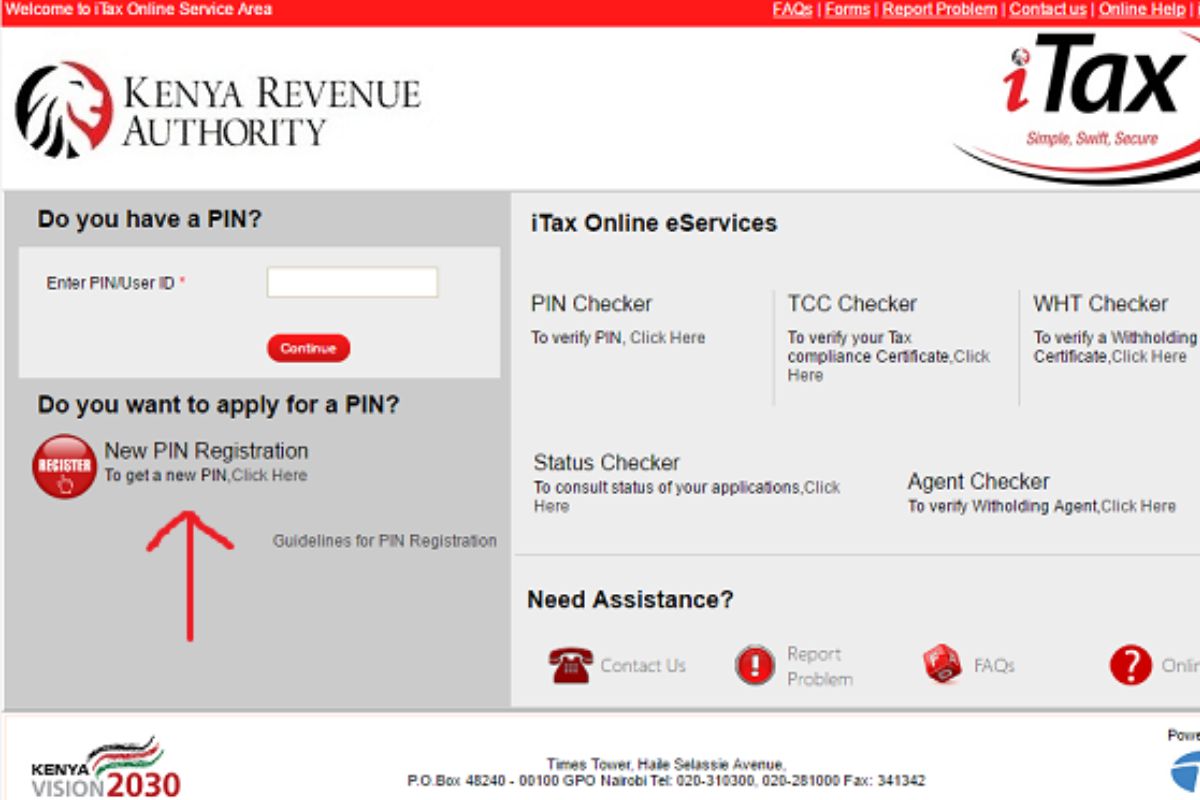Screen dimensions: 1200x800
Task: Open Forms link in top bar
Action: point(847,9)
